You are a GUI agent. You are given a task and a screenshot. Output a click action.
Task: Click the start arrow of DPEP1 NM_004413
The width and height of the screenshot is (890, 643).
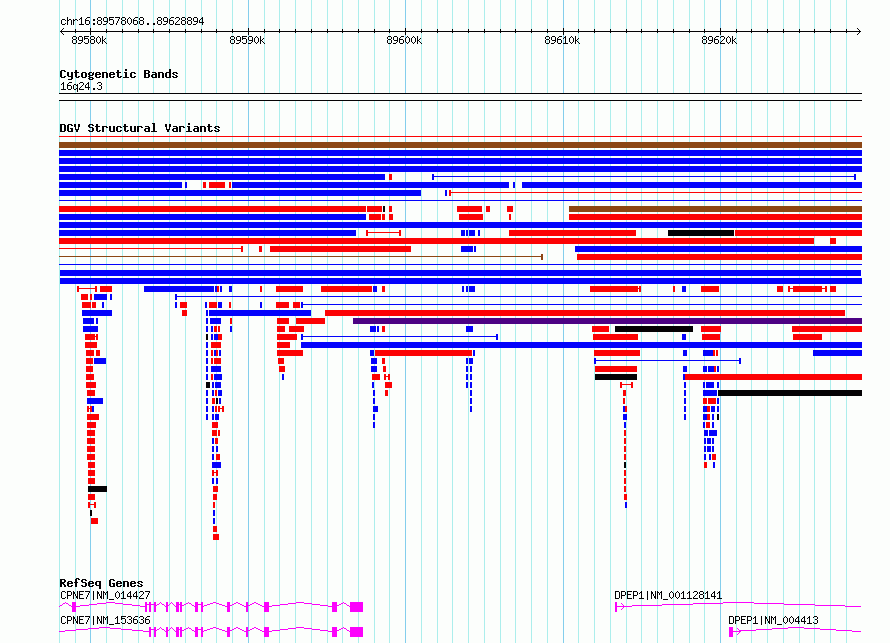click(734, 632)
